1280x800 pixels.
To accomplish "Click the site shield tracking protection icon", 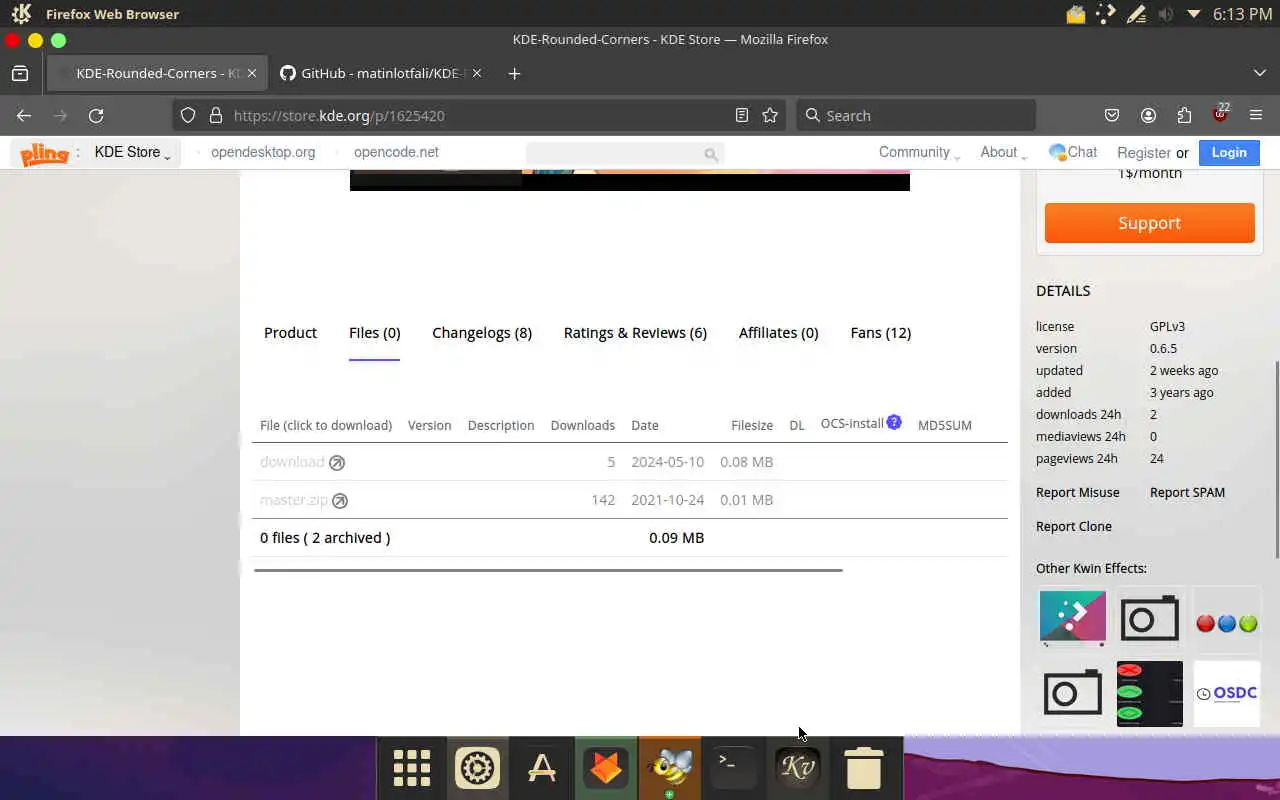I will (x=188, y=115).
